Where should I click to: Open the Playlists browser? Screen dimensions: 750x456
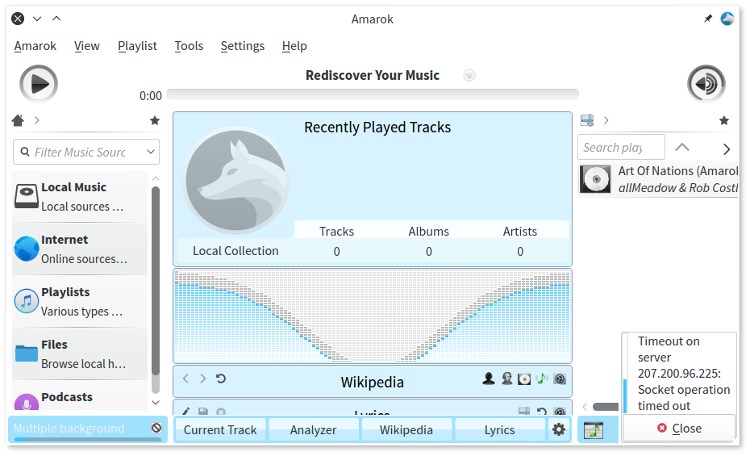80,301
